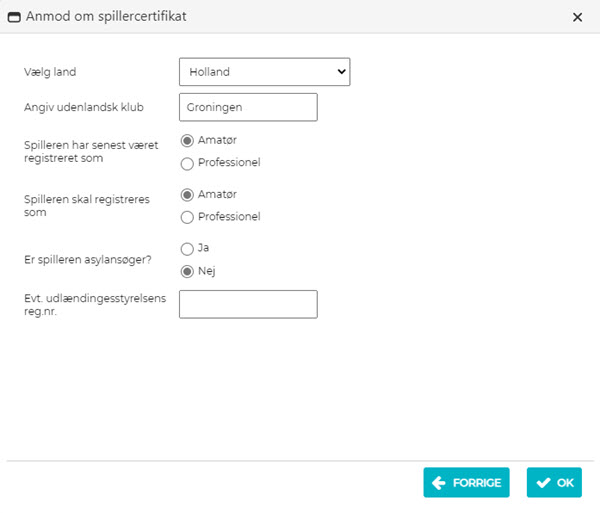Select Professionel for last registered status

(x=187, y=163)
